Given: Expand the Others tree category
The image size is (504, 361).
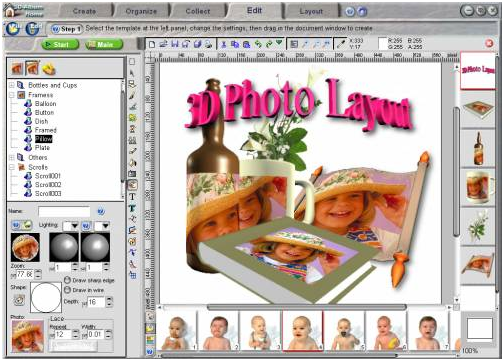Looking at the screenshot, I should [x=12, y=157].
